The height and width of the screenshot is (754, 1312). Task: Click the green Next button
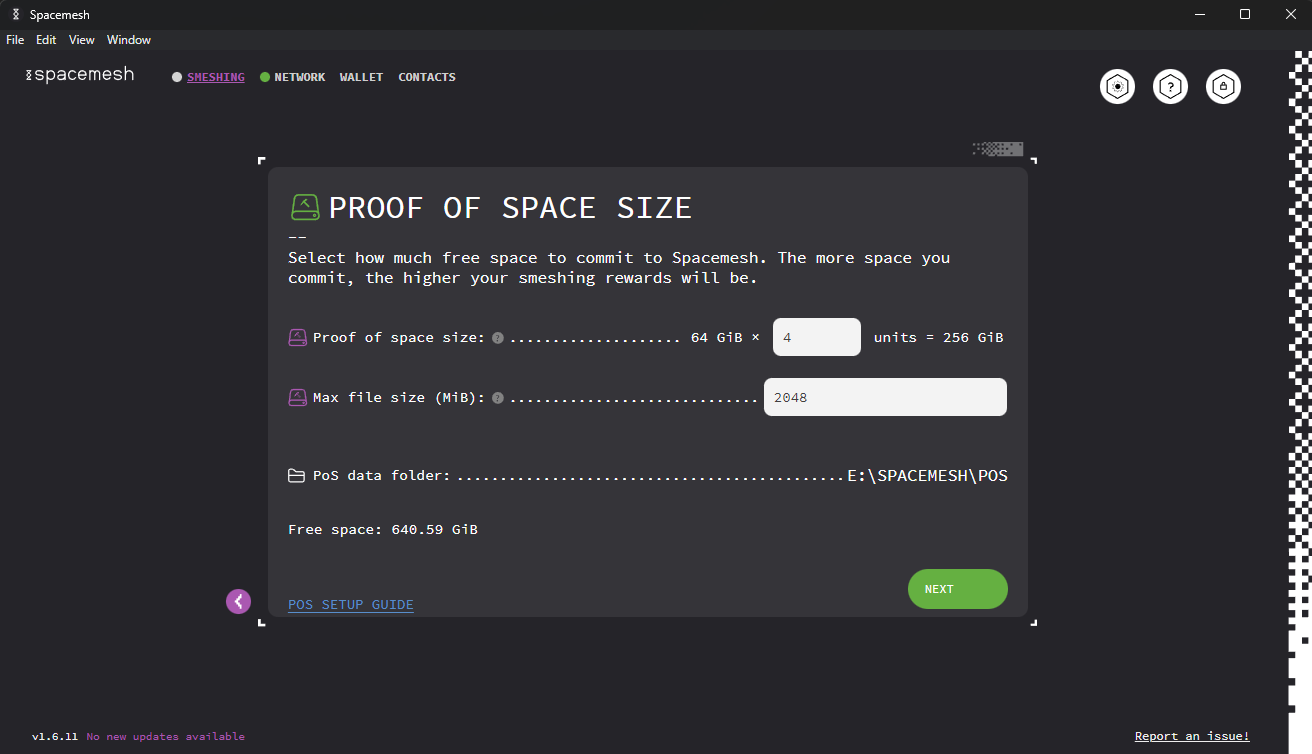coord(958,589)
